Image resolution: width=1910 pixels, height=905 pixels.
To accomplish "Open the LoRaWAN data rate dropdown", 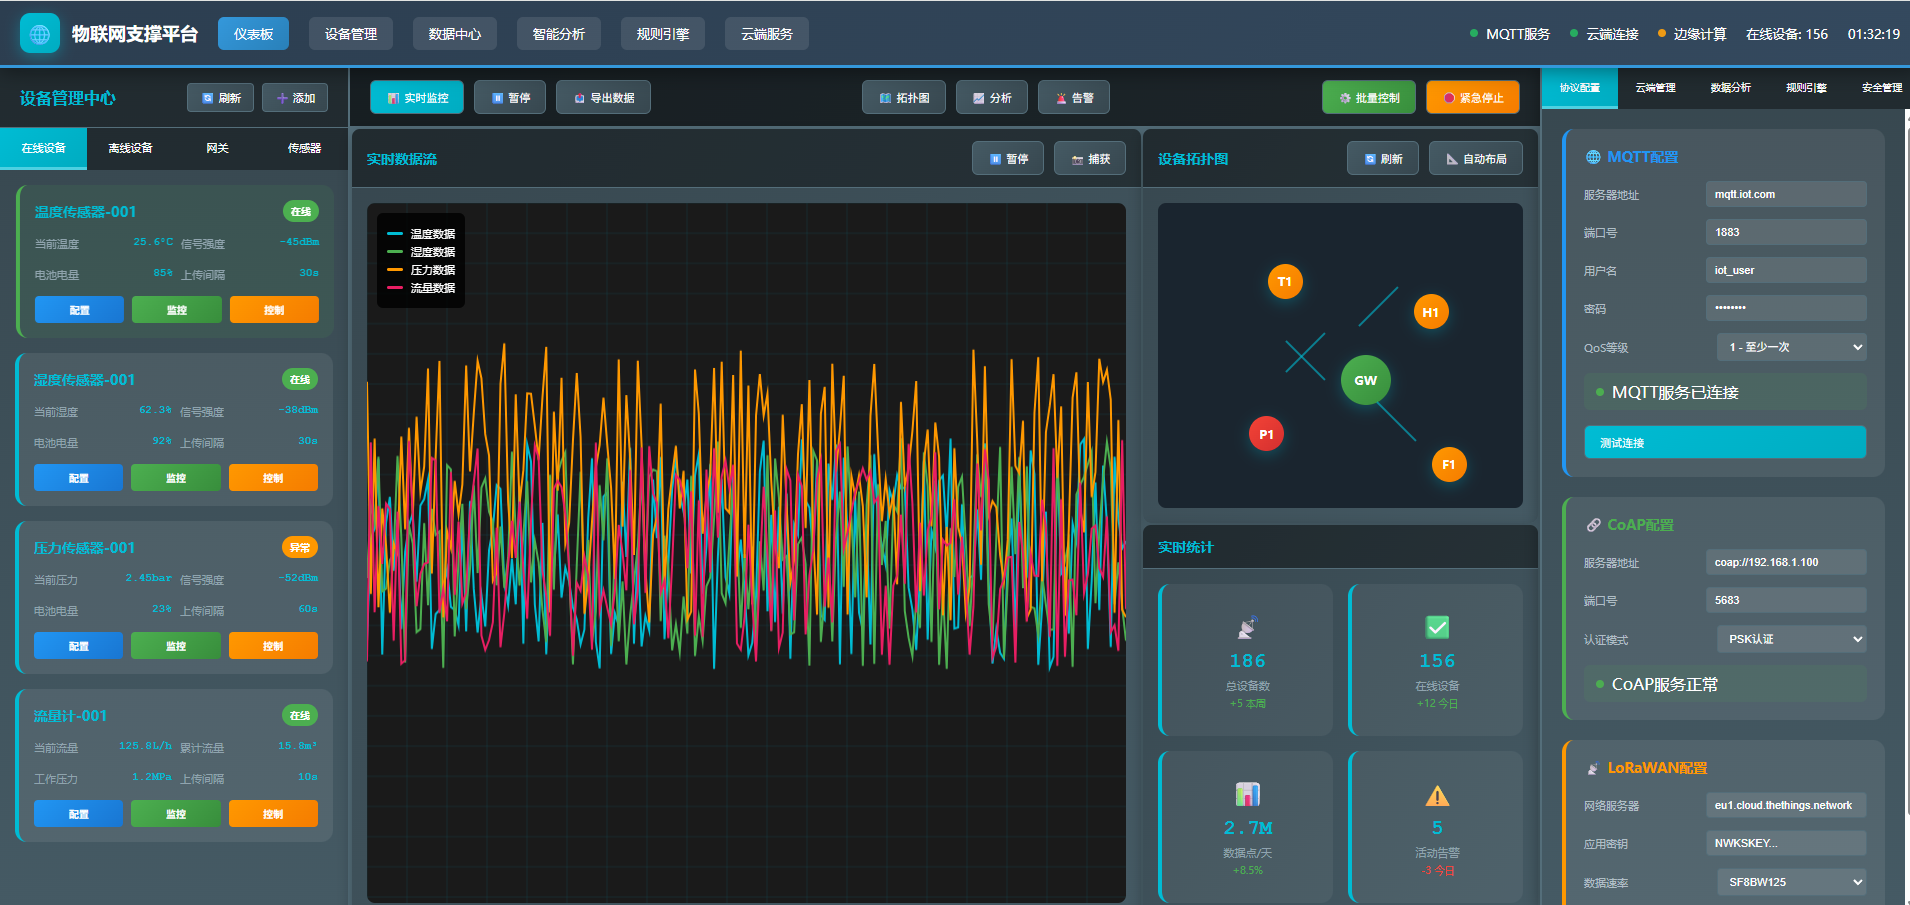I will coord(1791,882).
